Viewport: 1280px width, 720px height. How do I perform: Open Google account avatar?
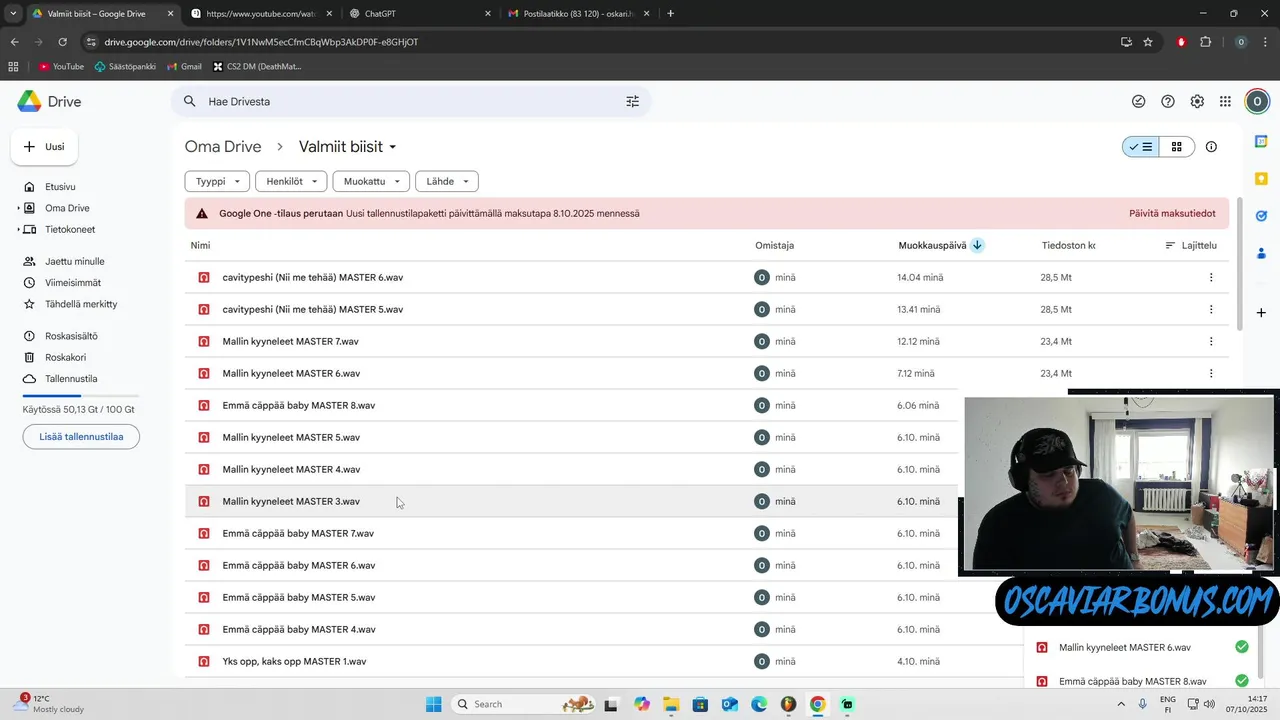click(x=1257, y=102)
